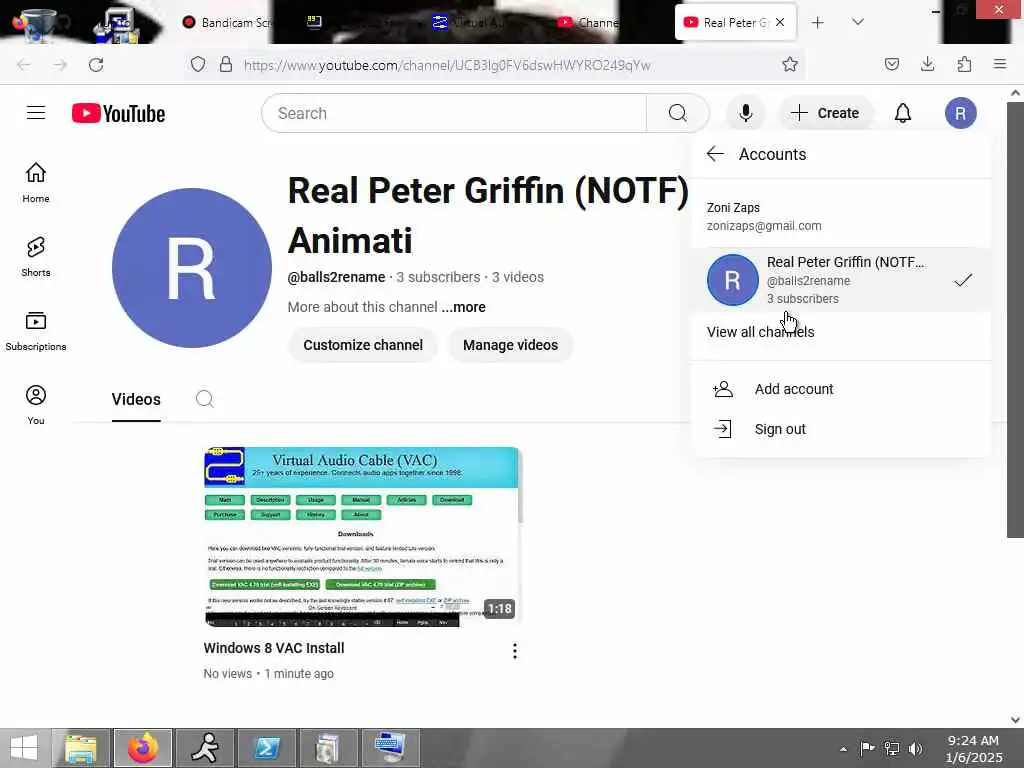1024x768 pixels.
Task: Open Firefox application menu
Action: point(1000,64)
